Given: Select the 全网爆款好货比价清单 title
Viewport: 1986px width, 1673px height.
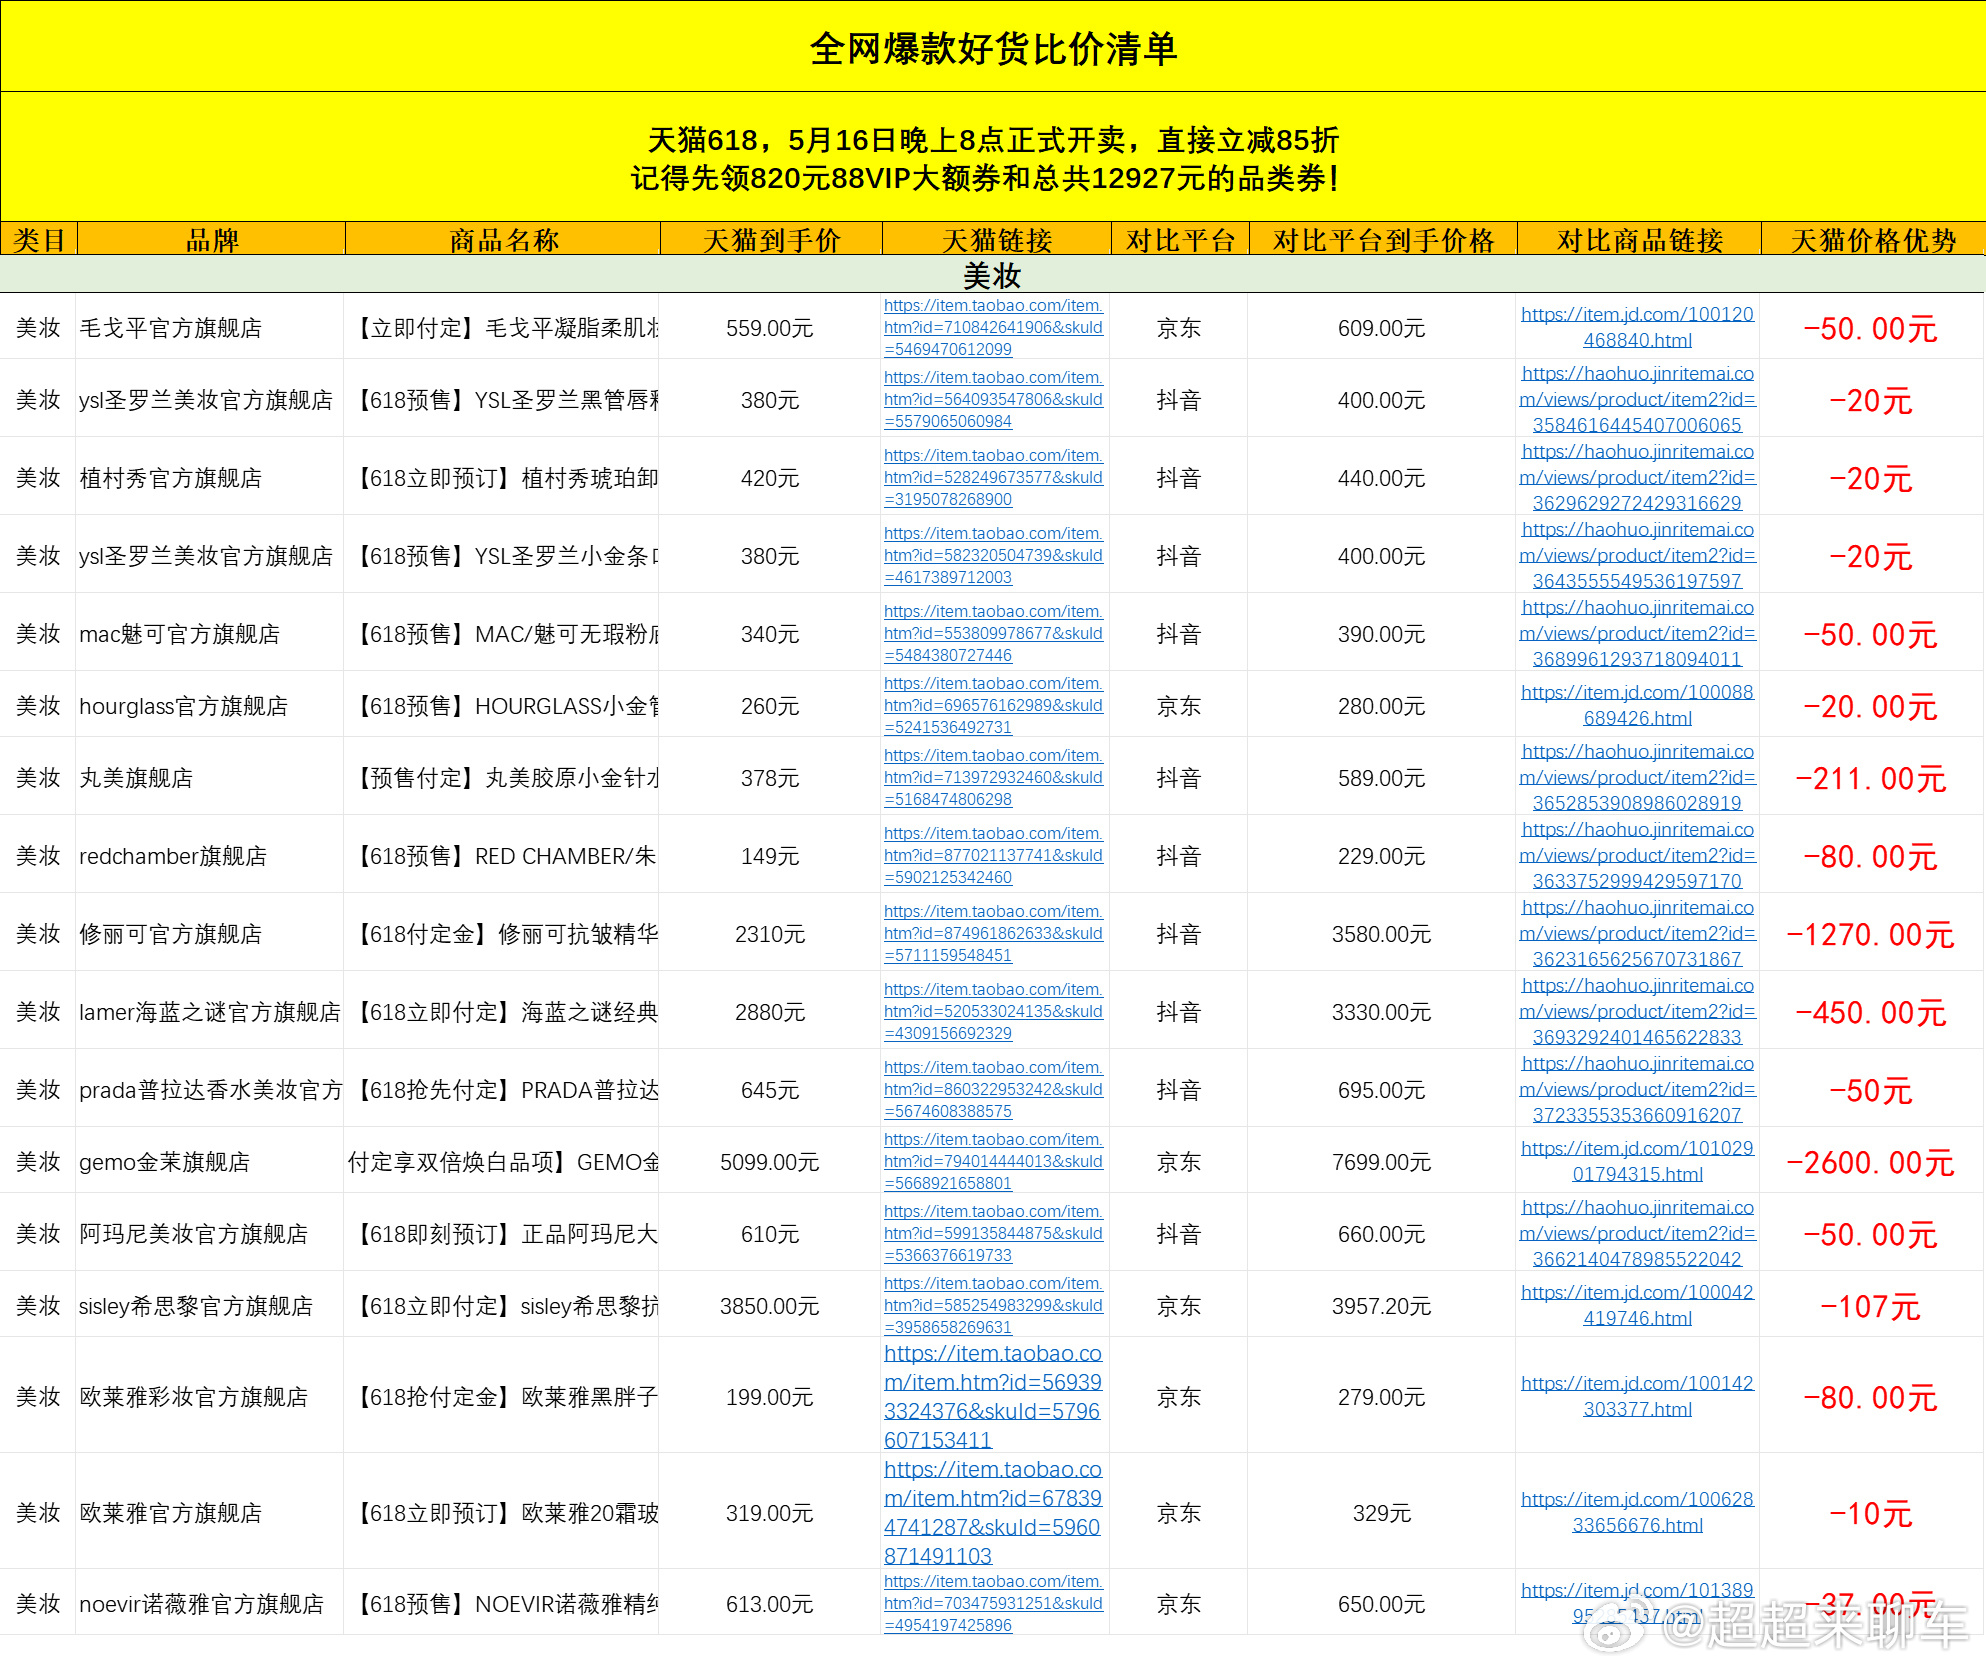Looking at the screenshot, I should click(993, 48).
